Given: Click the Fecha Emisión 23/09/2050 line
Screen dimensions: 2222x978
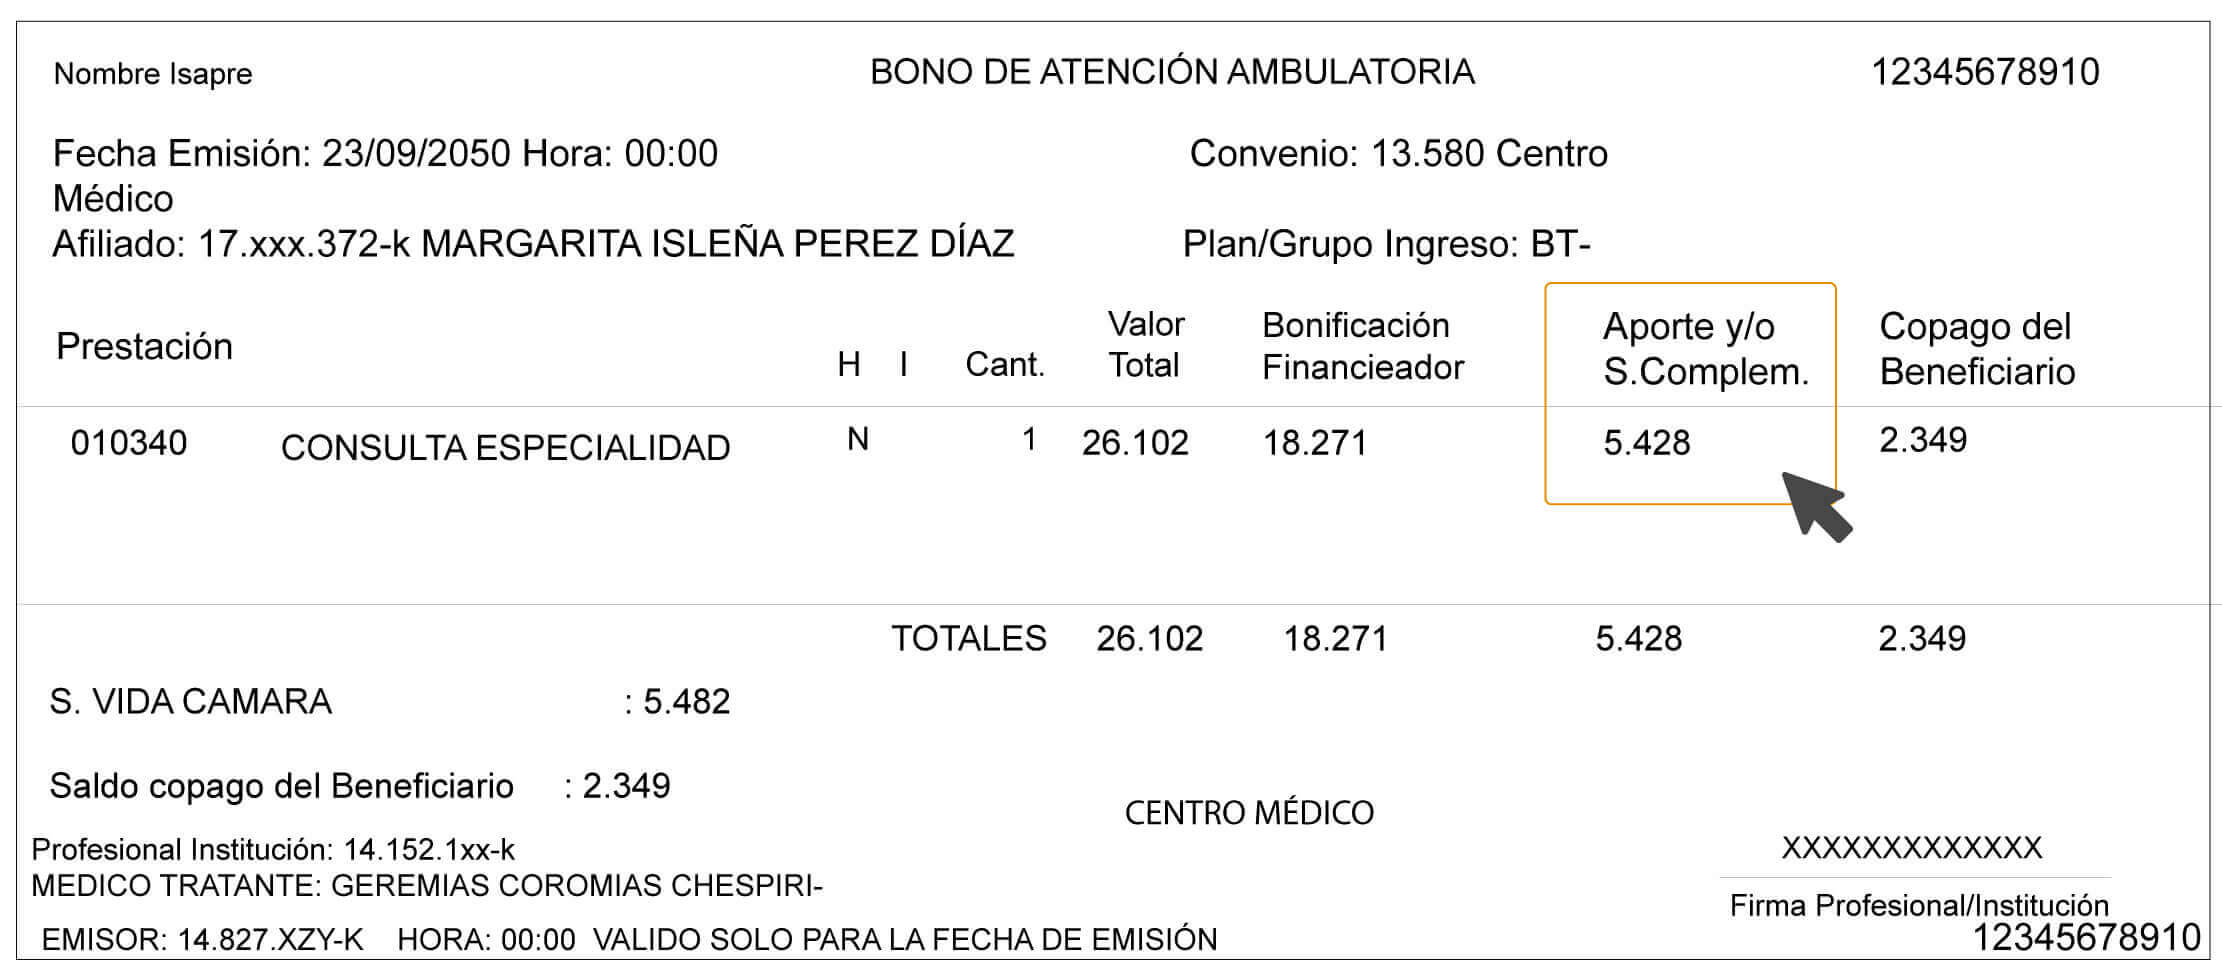Looking at the screenshot, I should point(385,154).
